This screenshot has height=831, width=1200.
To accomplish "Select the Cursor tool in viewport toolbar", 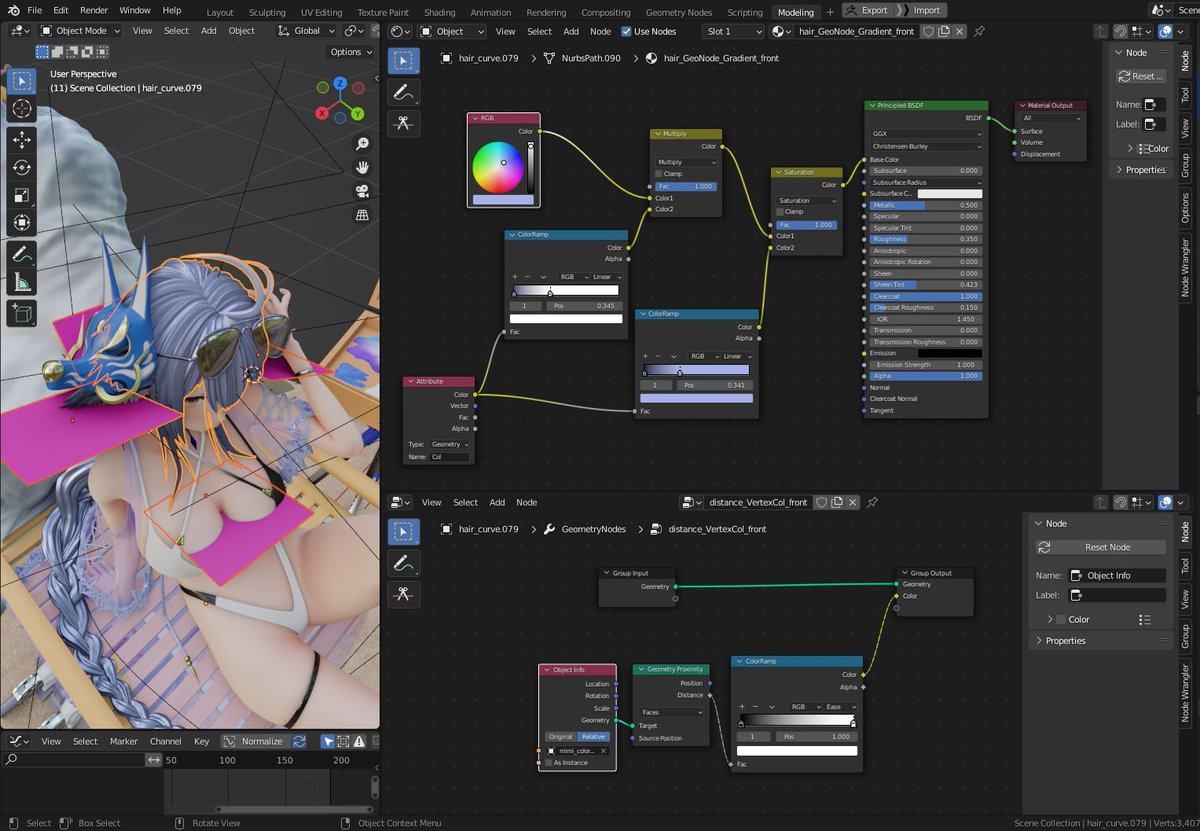I will (x=21, y=108).
